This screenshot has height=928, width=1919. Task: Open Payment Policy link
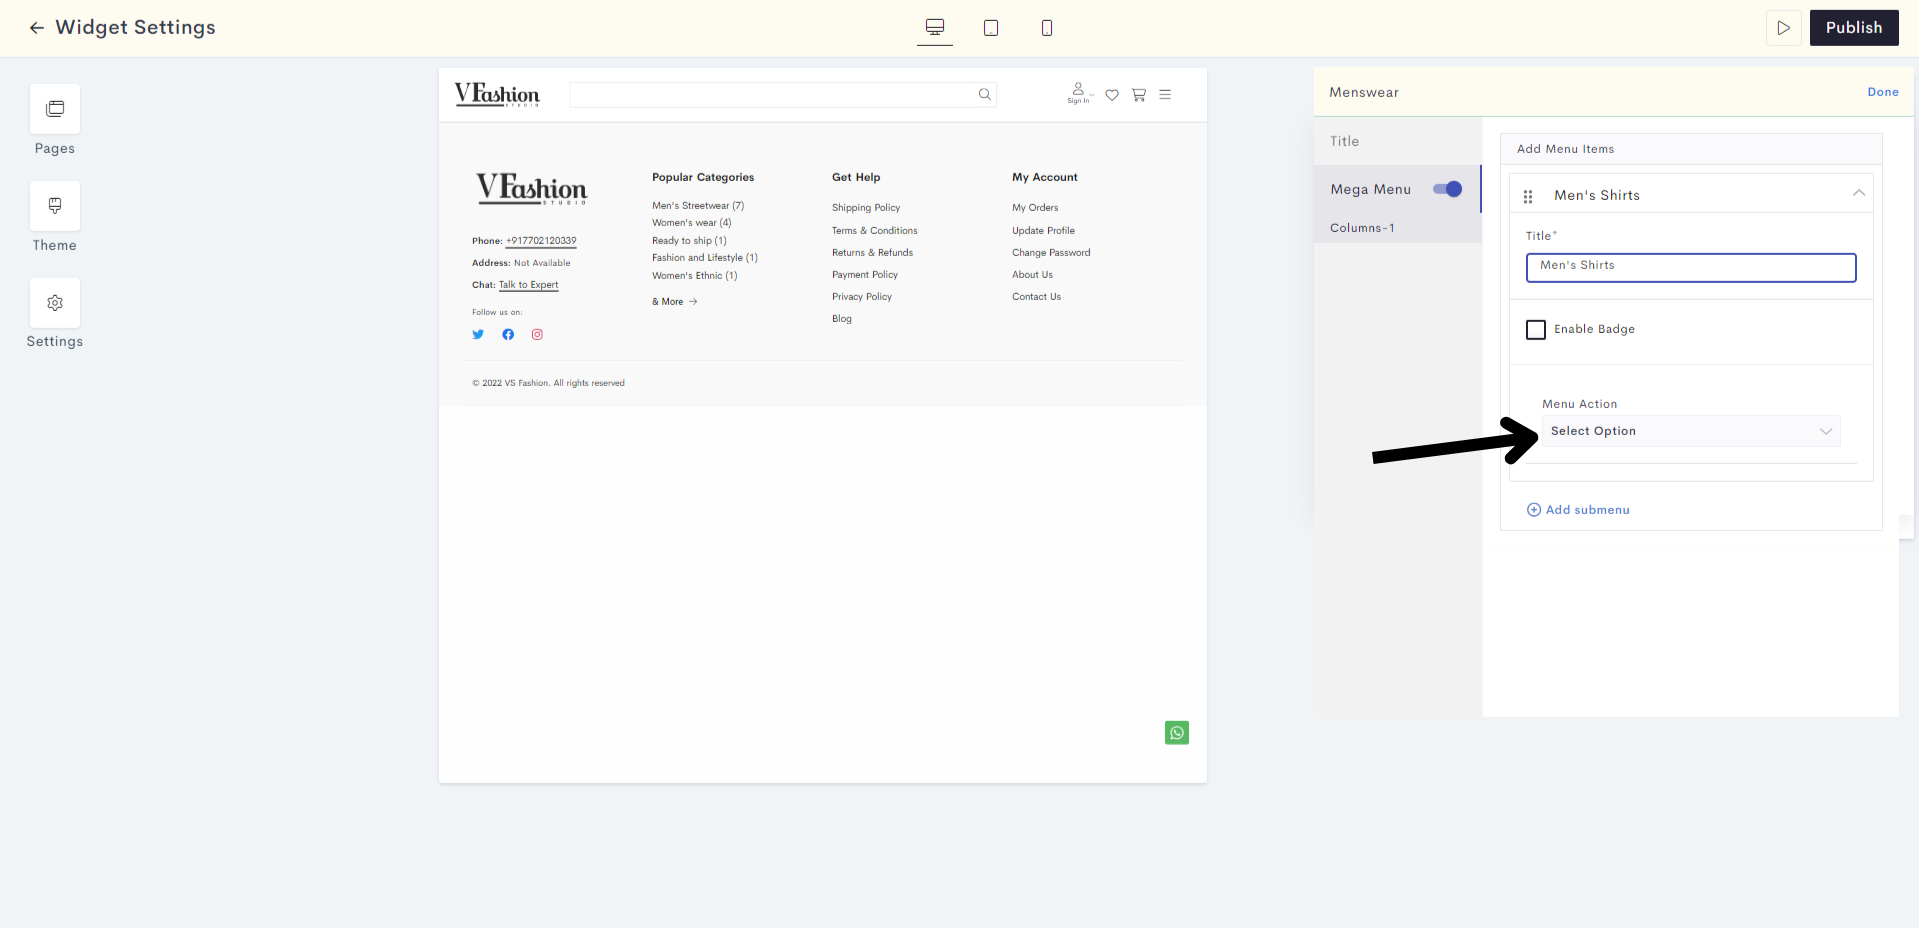(865, 275)
